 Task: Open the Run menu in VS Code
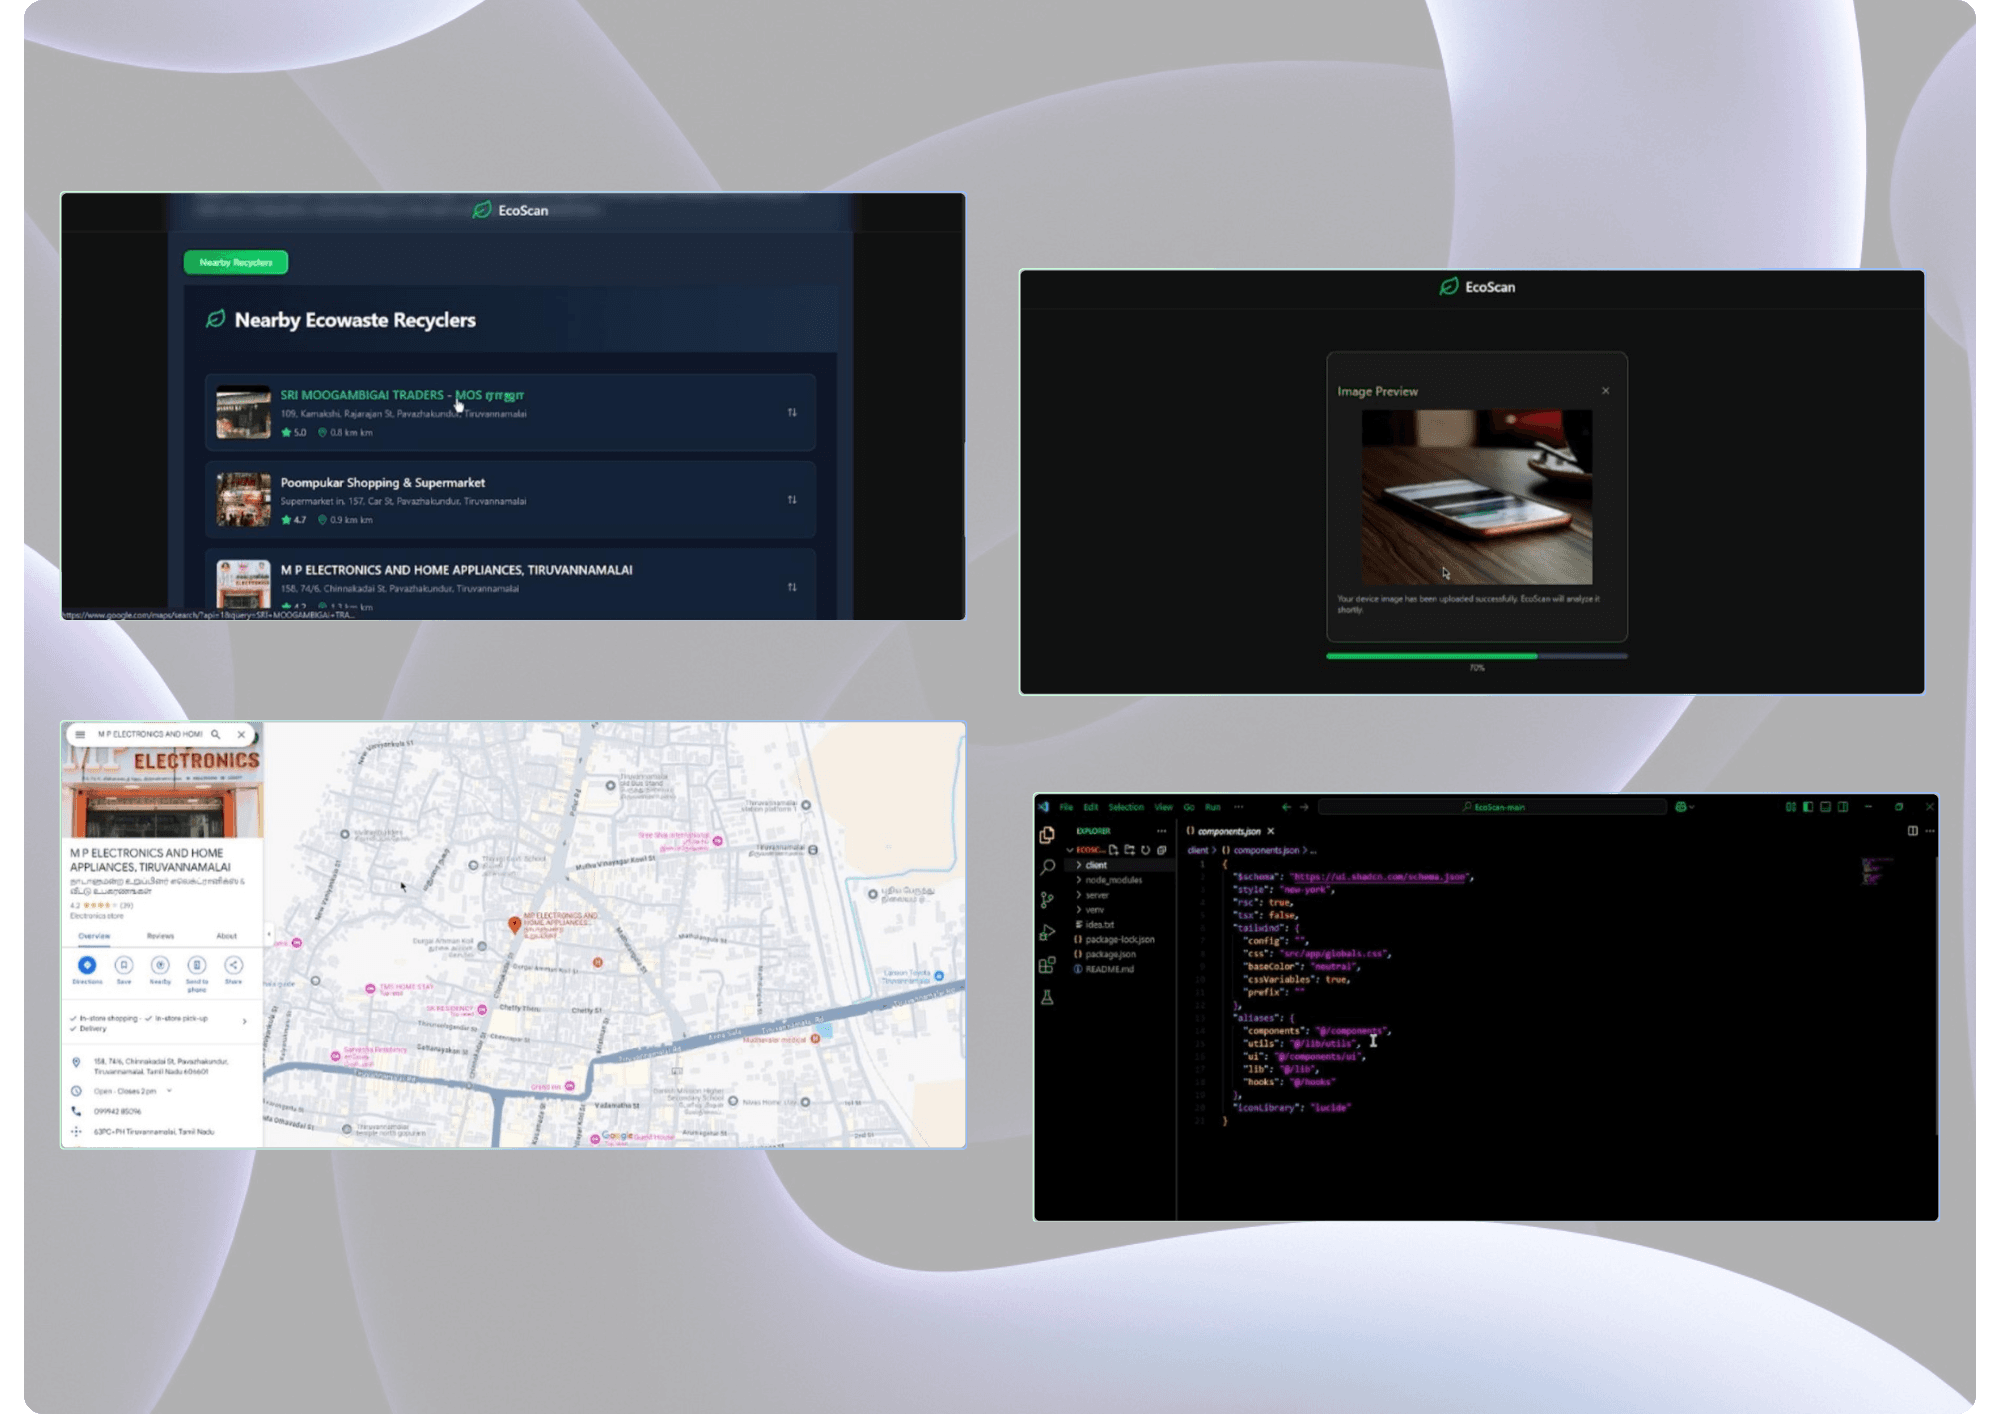(x=1213, y=807)
